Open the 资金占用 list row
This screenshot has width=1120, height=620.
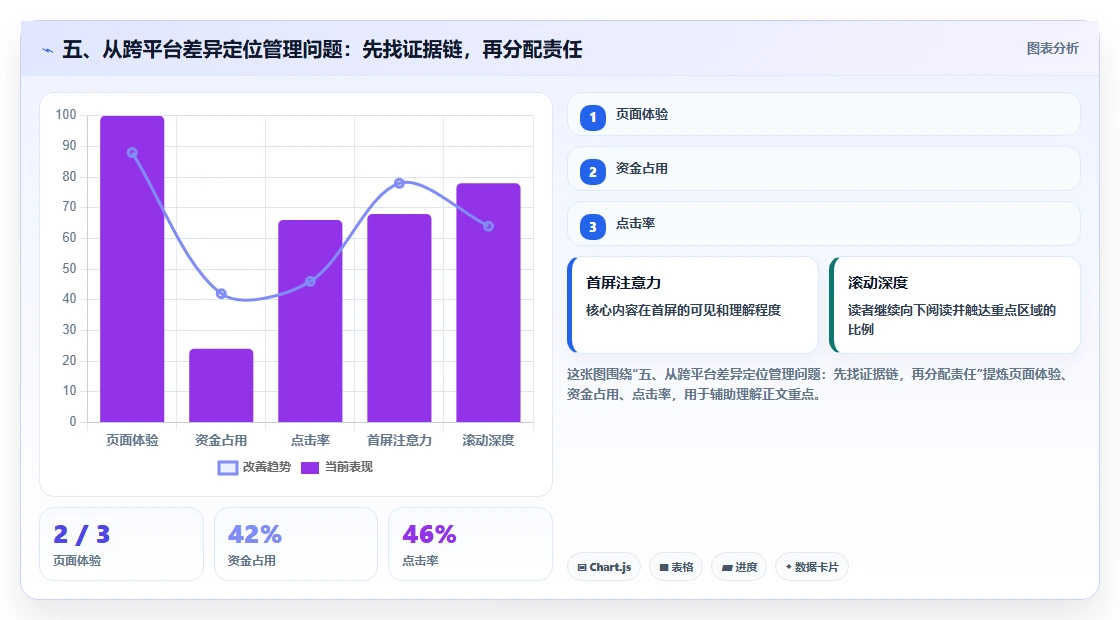point(824,169)
